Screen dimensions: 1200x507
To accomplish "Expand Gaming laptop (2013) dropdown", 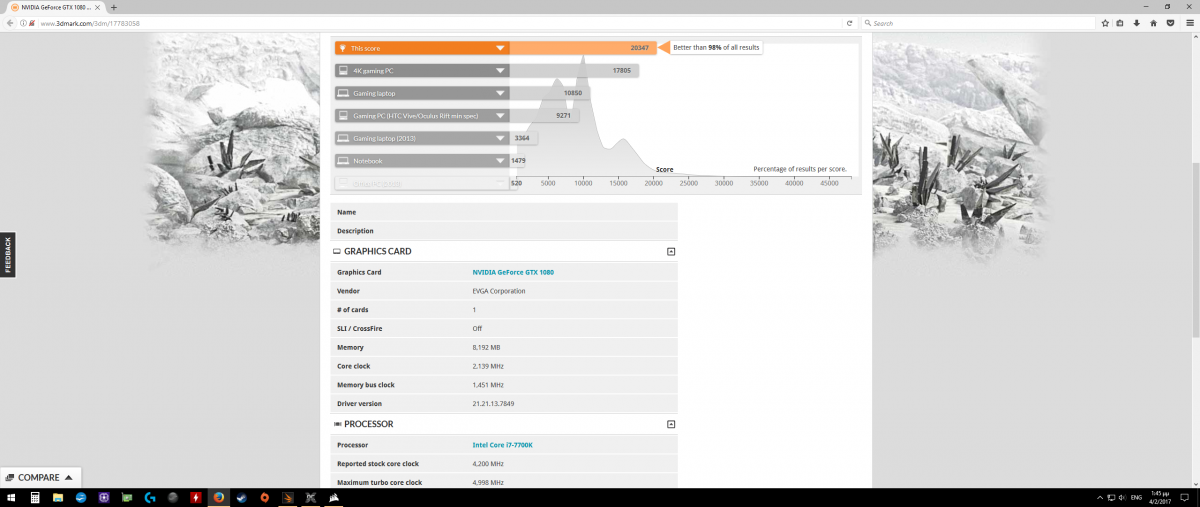I will tap(500, 138).
